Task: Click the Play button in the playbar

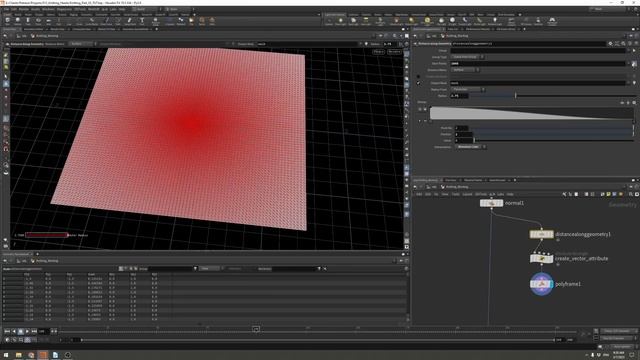Action: pyautogui.click(x=27, y=331)
